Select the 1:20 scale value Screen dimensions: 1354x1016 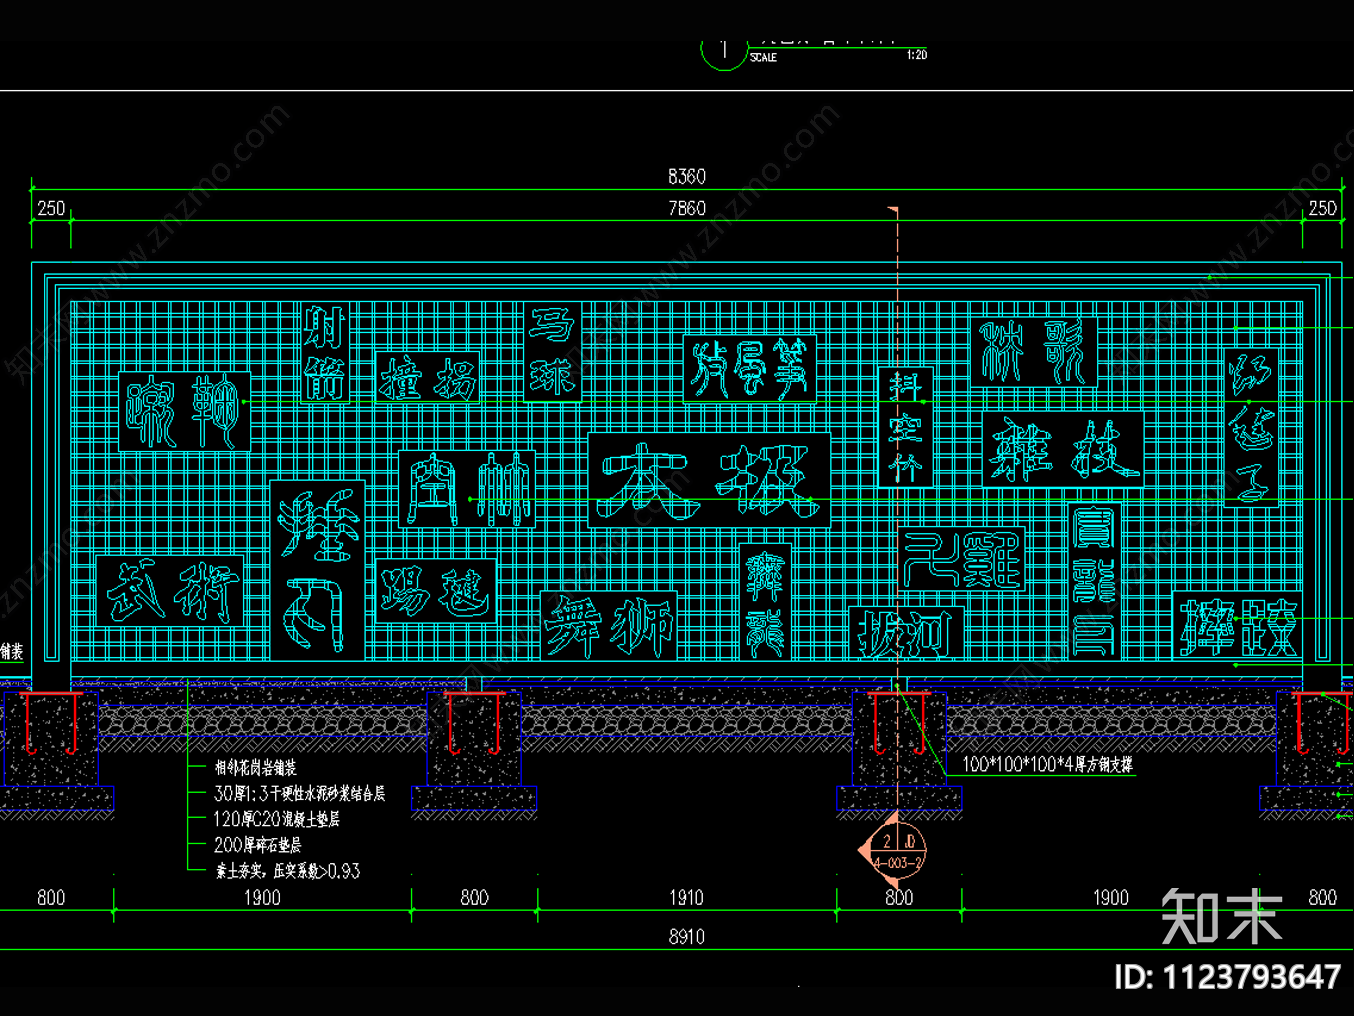tap(917, 55)
